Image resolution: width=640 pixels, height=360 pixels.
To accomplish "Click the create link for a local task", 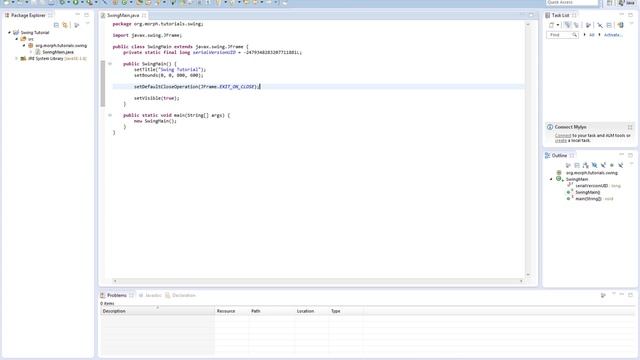I will [x=561, y=140].
